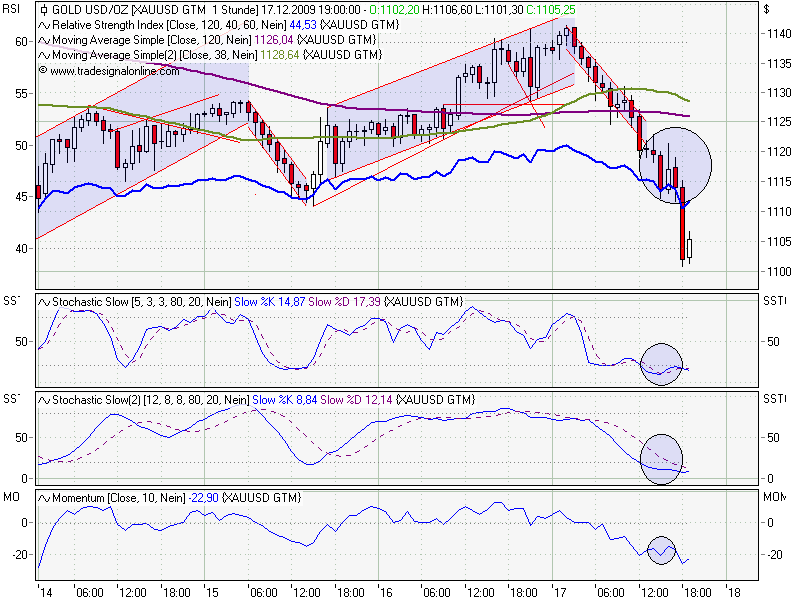This screenshot has width=800, height=600.
Task: Select the circle annotation on the price chart
Action: coord(675,165)
